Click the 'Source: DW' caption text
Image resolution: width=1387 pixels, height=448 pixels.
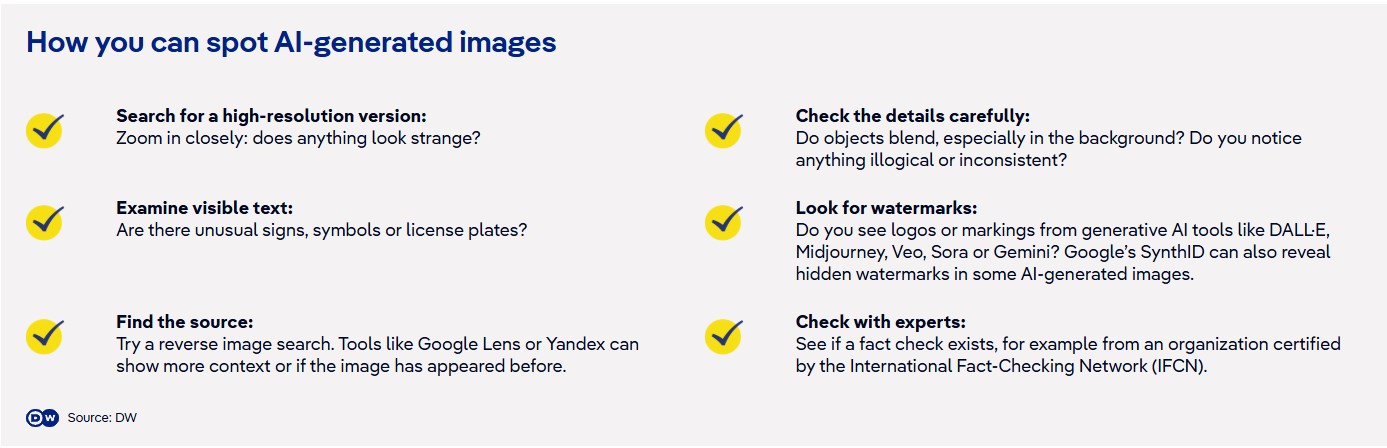102,418
